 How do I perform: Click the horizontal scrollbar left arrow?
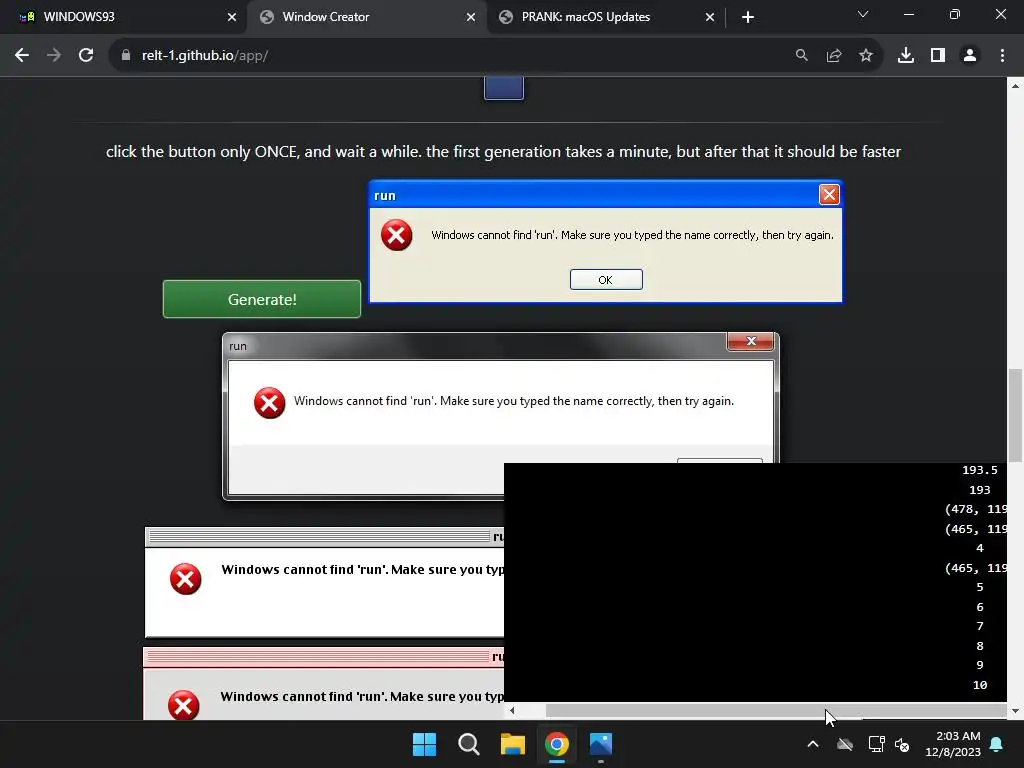click(512, 710)
